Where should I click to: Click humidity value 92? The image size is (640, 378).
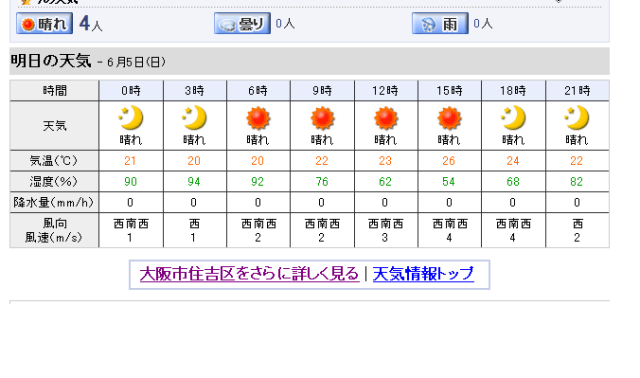[x=258, y=182]
